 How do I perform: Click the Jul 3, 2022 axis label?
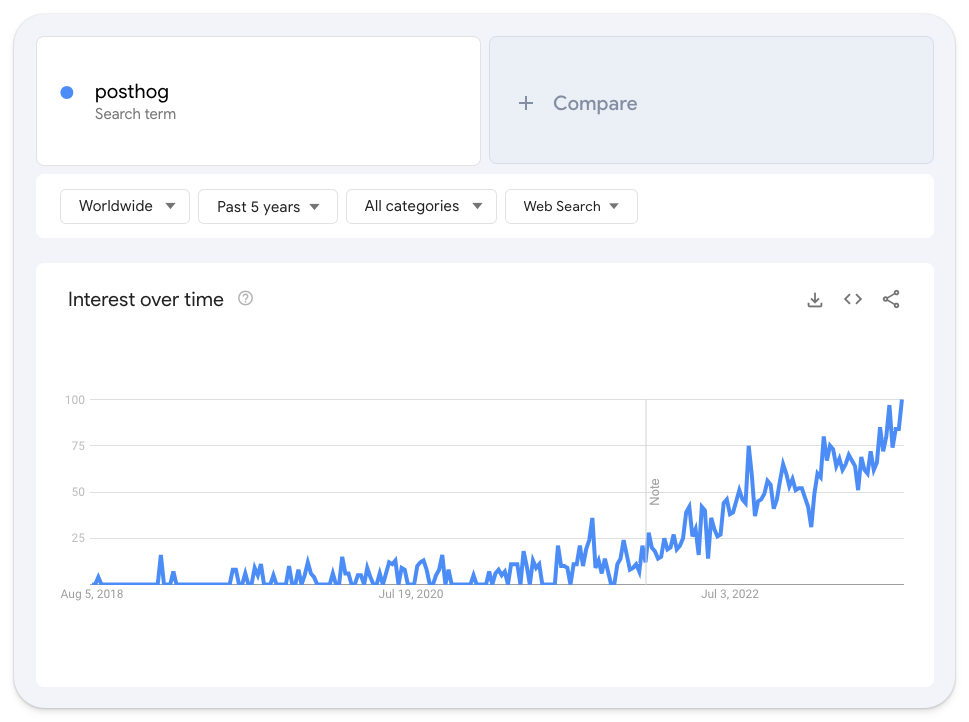pyautogui.click(x=730, y=593)
